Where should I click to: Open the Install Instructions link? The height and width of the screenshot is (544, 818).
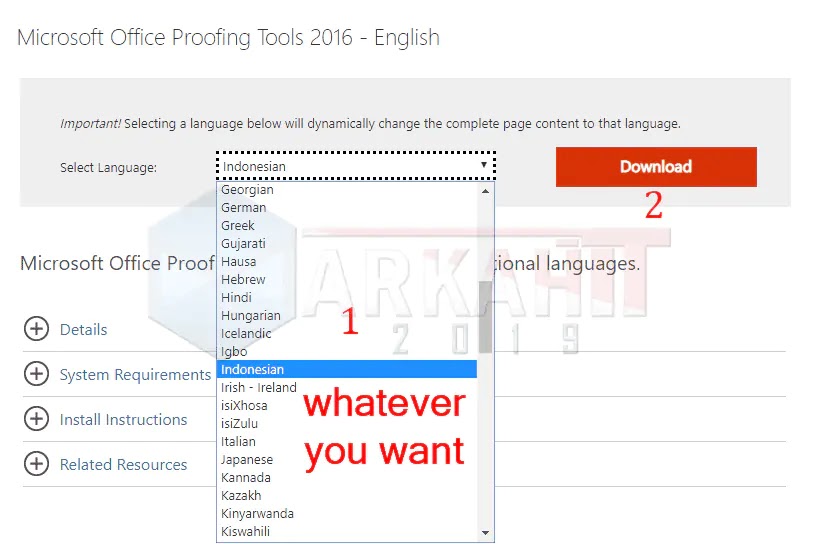coord(123,419)
